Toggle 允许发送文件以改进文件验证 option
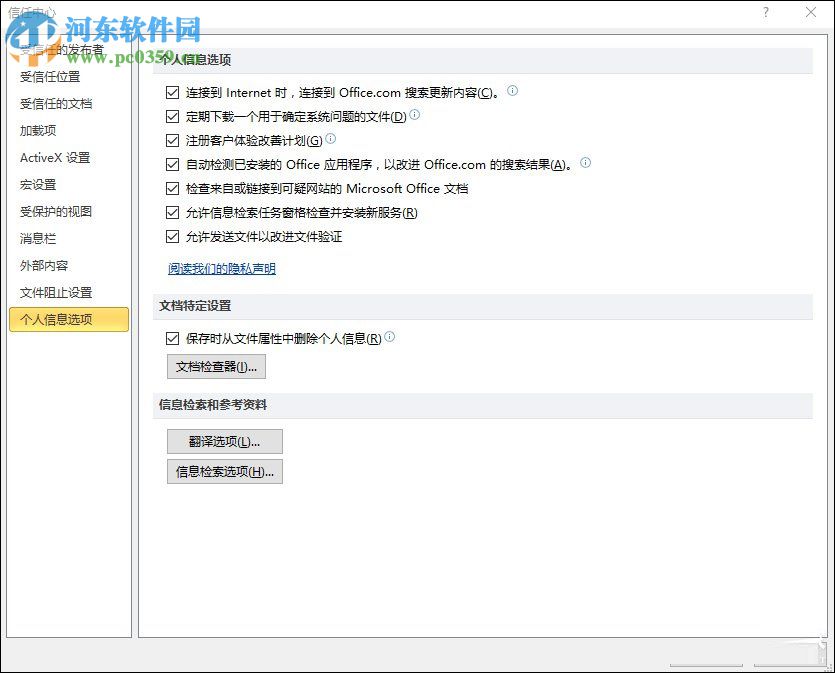The height and width of the screenshot is (673, 835). coord(174,236)
